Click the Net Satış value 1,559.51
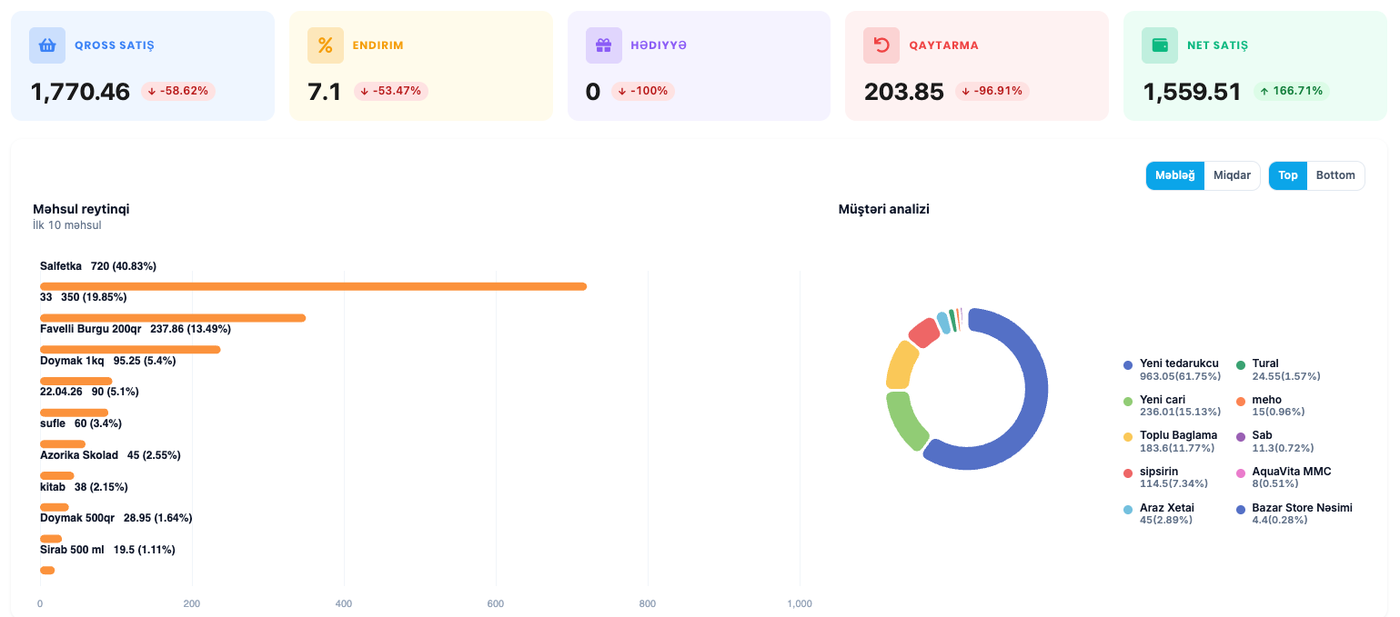The width and height of the screenshot is (1400, 617). [1192, 92]
